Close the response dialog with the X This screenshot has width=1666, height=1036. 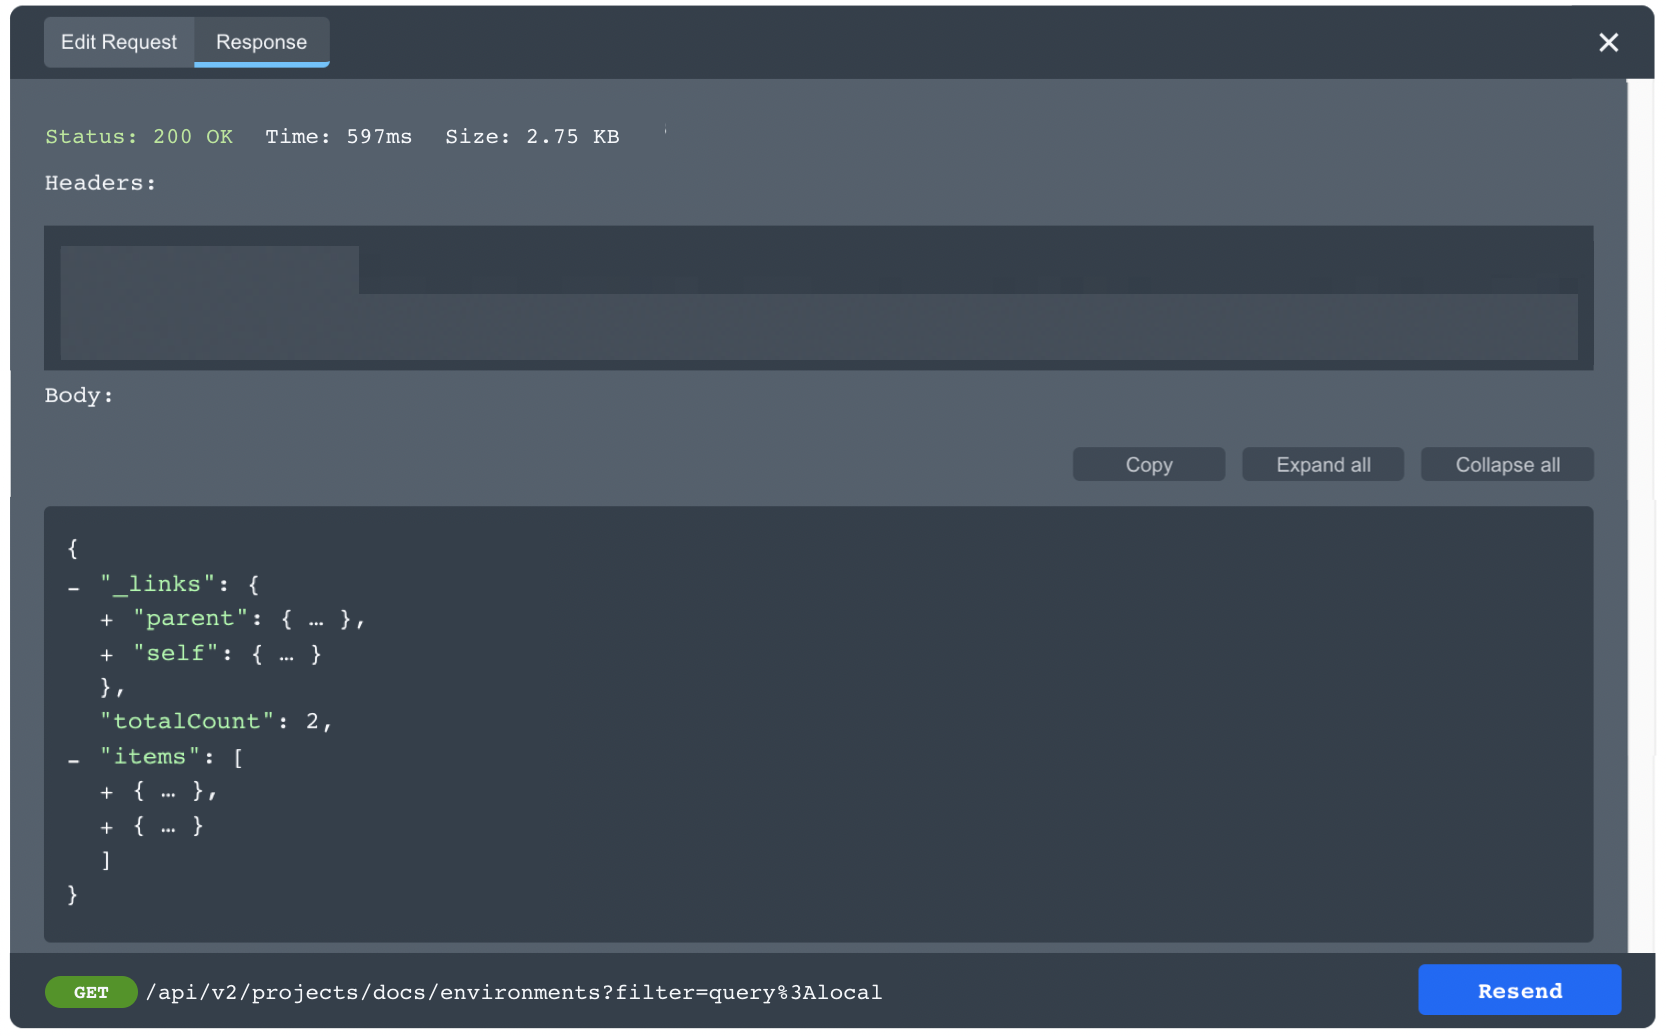(x=1608, y=42)
